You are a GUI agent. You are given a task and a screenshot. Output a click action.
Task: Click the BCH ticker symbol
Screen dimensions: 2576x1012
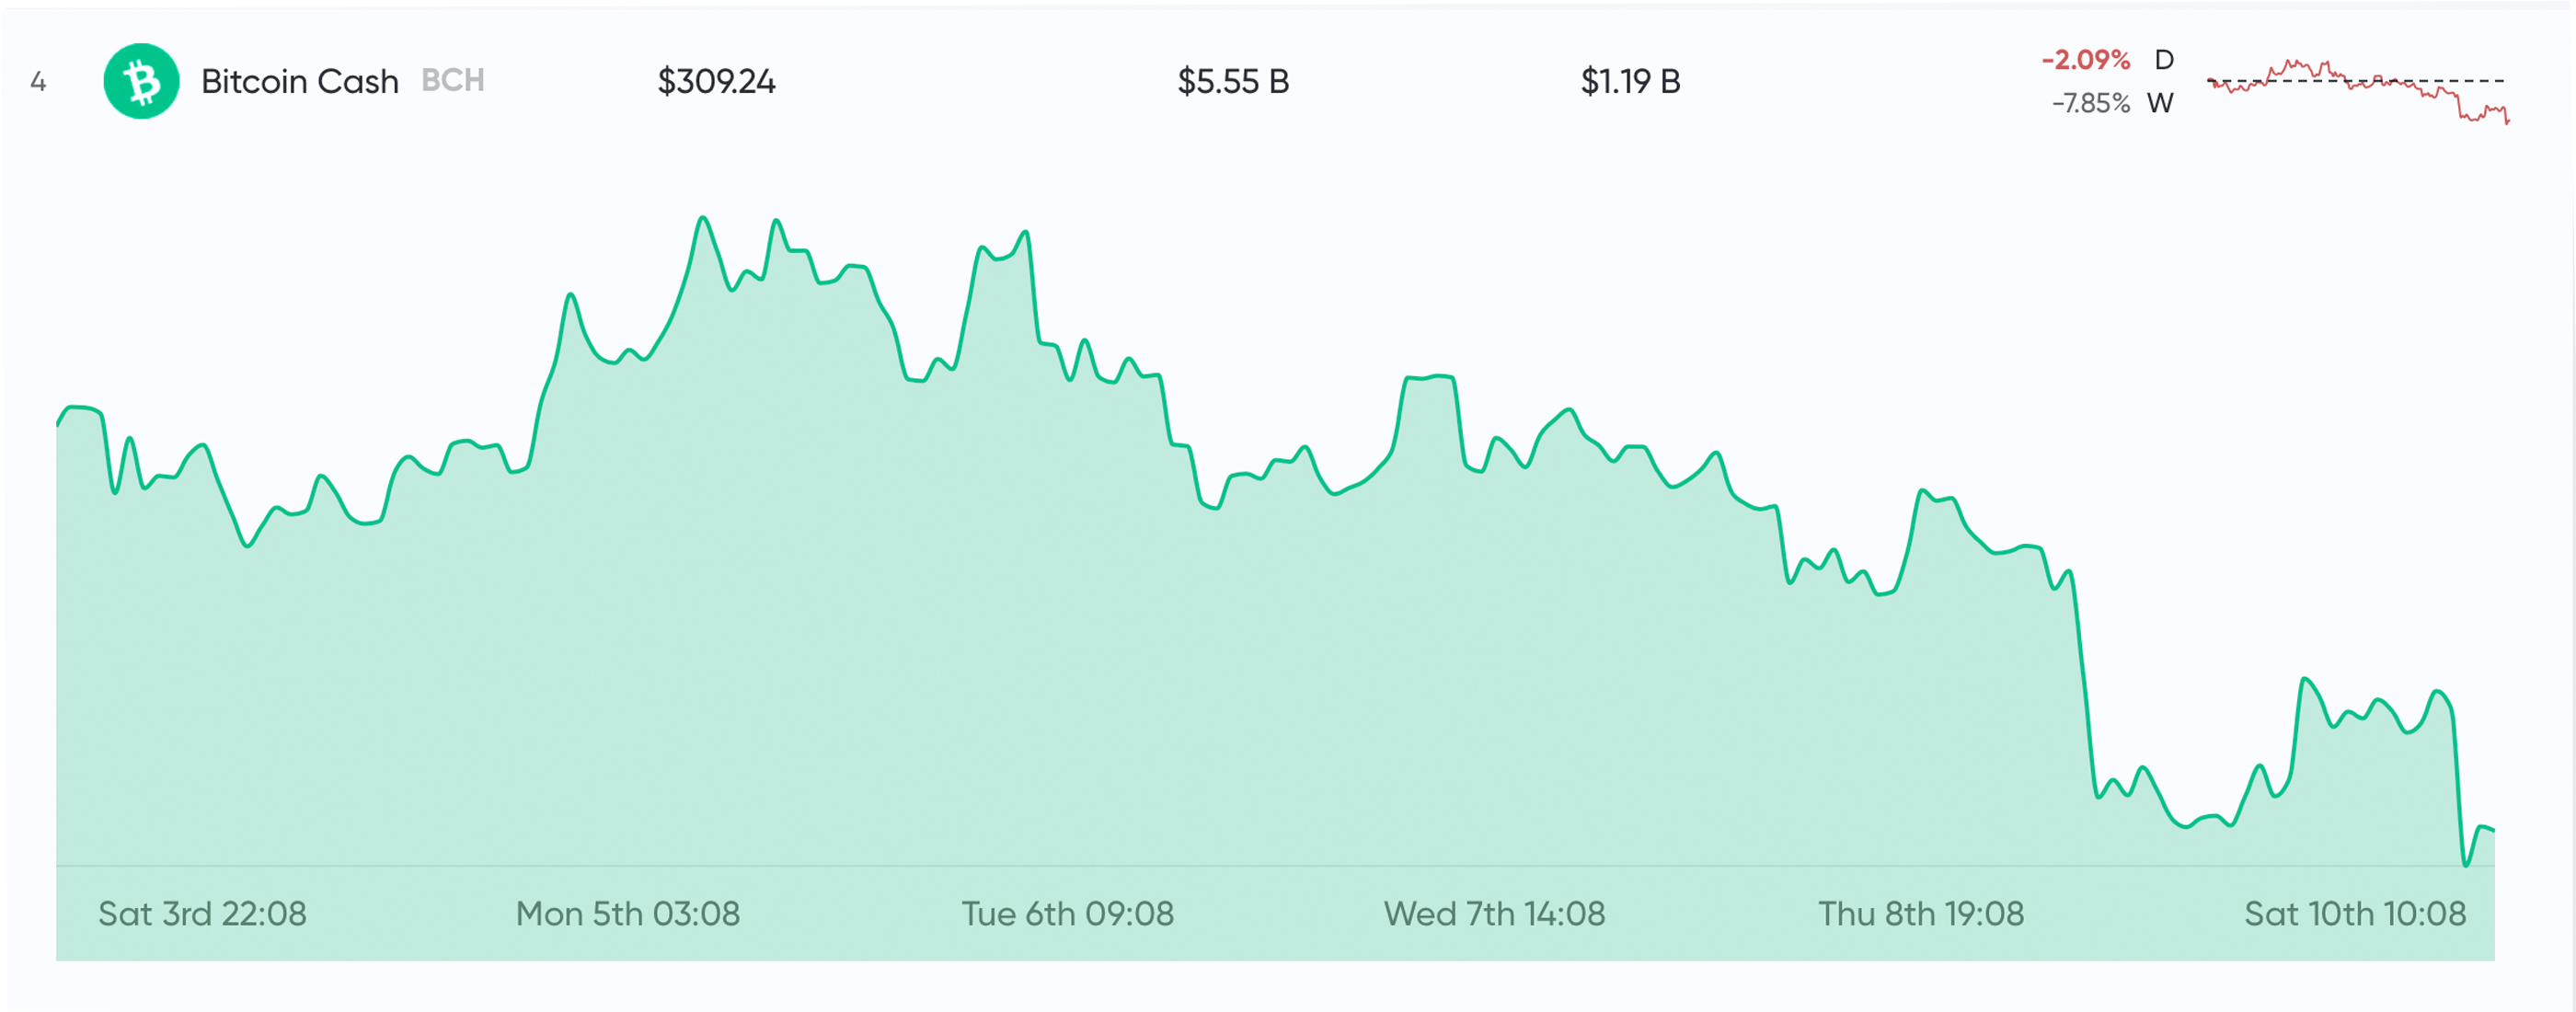452,80
